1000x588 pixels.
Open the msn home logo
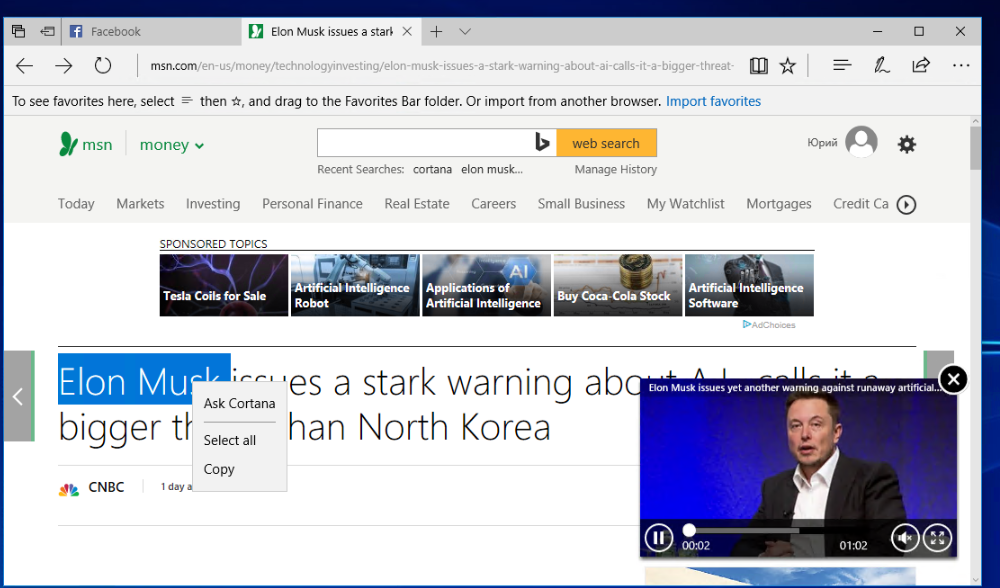point(85,145)
